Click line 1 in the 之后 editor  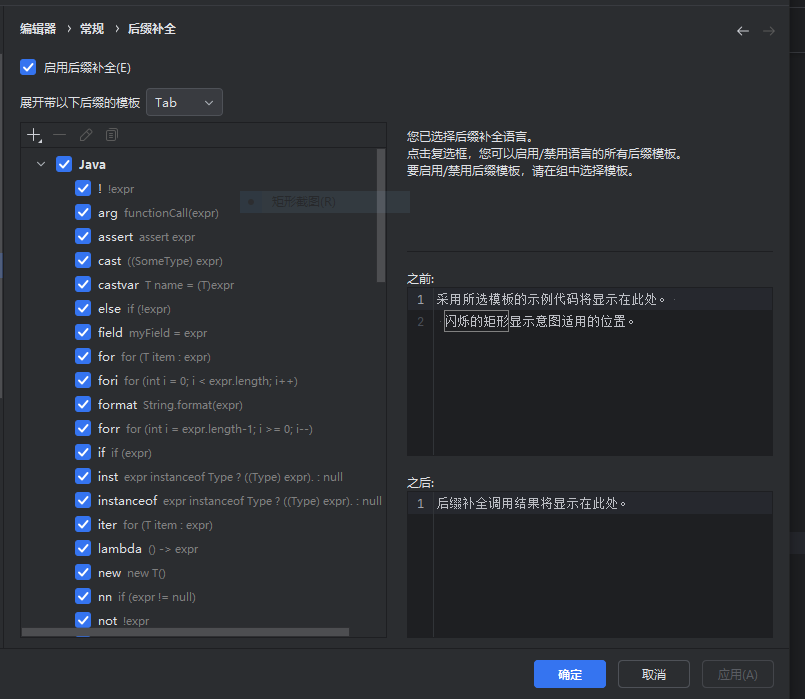coord(590,503)
